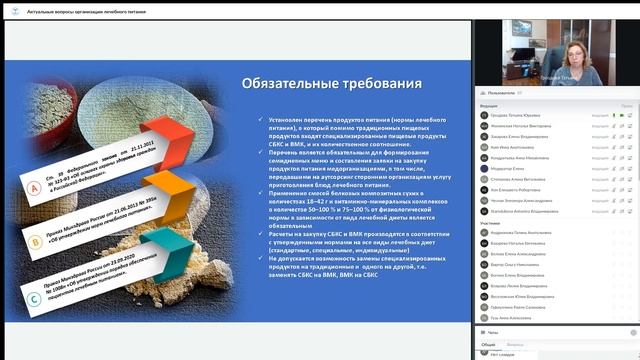Image resolution: width=640 pixels, height=360 pixels.
Task: Open chat settings round icon in the Чаты header
Action: point(633,333)
